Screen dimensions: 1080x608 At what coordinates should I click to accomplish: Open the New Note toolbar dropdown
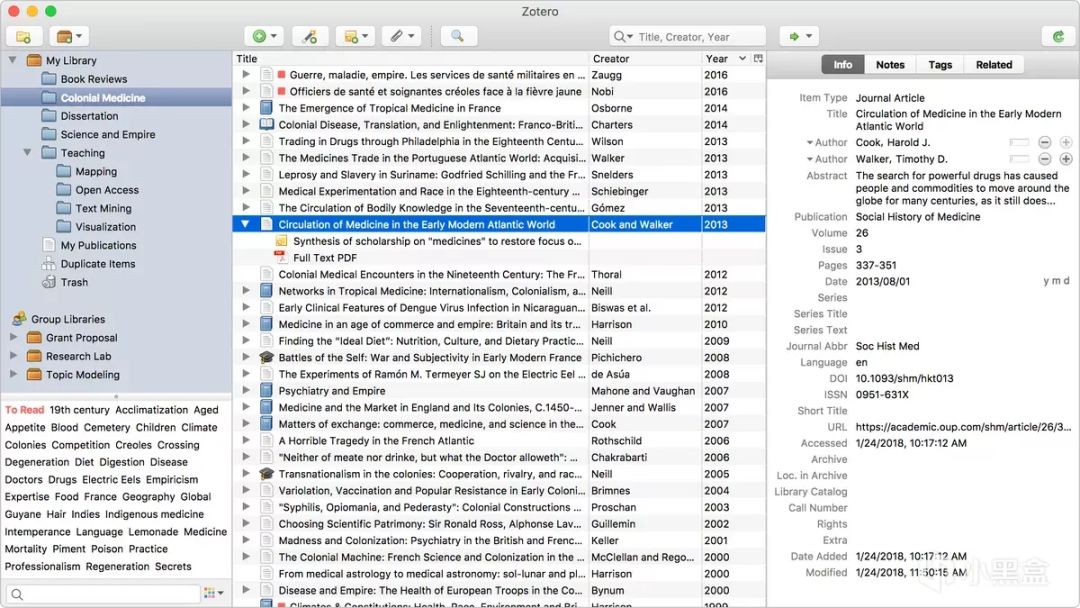pyautogui.click(x=355, y=36)
